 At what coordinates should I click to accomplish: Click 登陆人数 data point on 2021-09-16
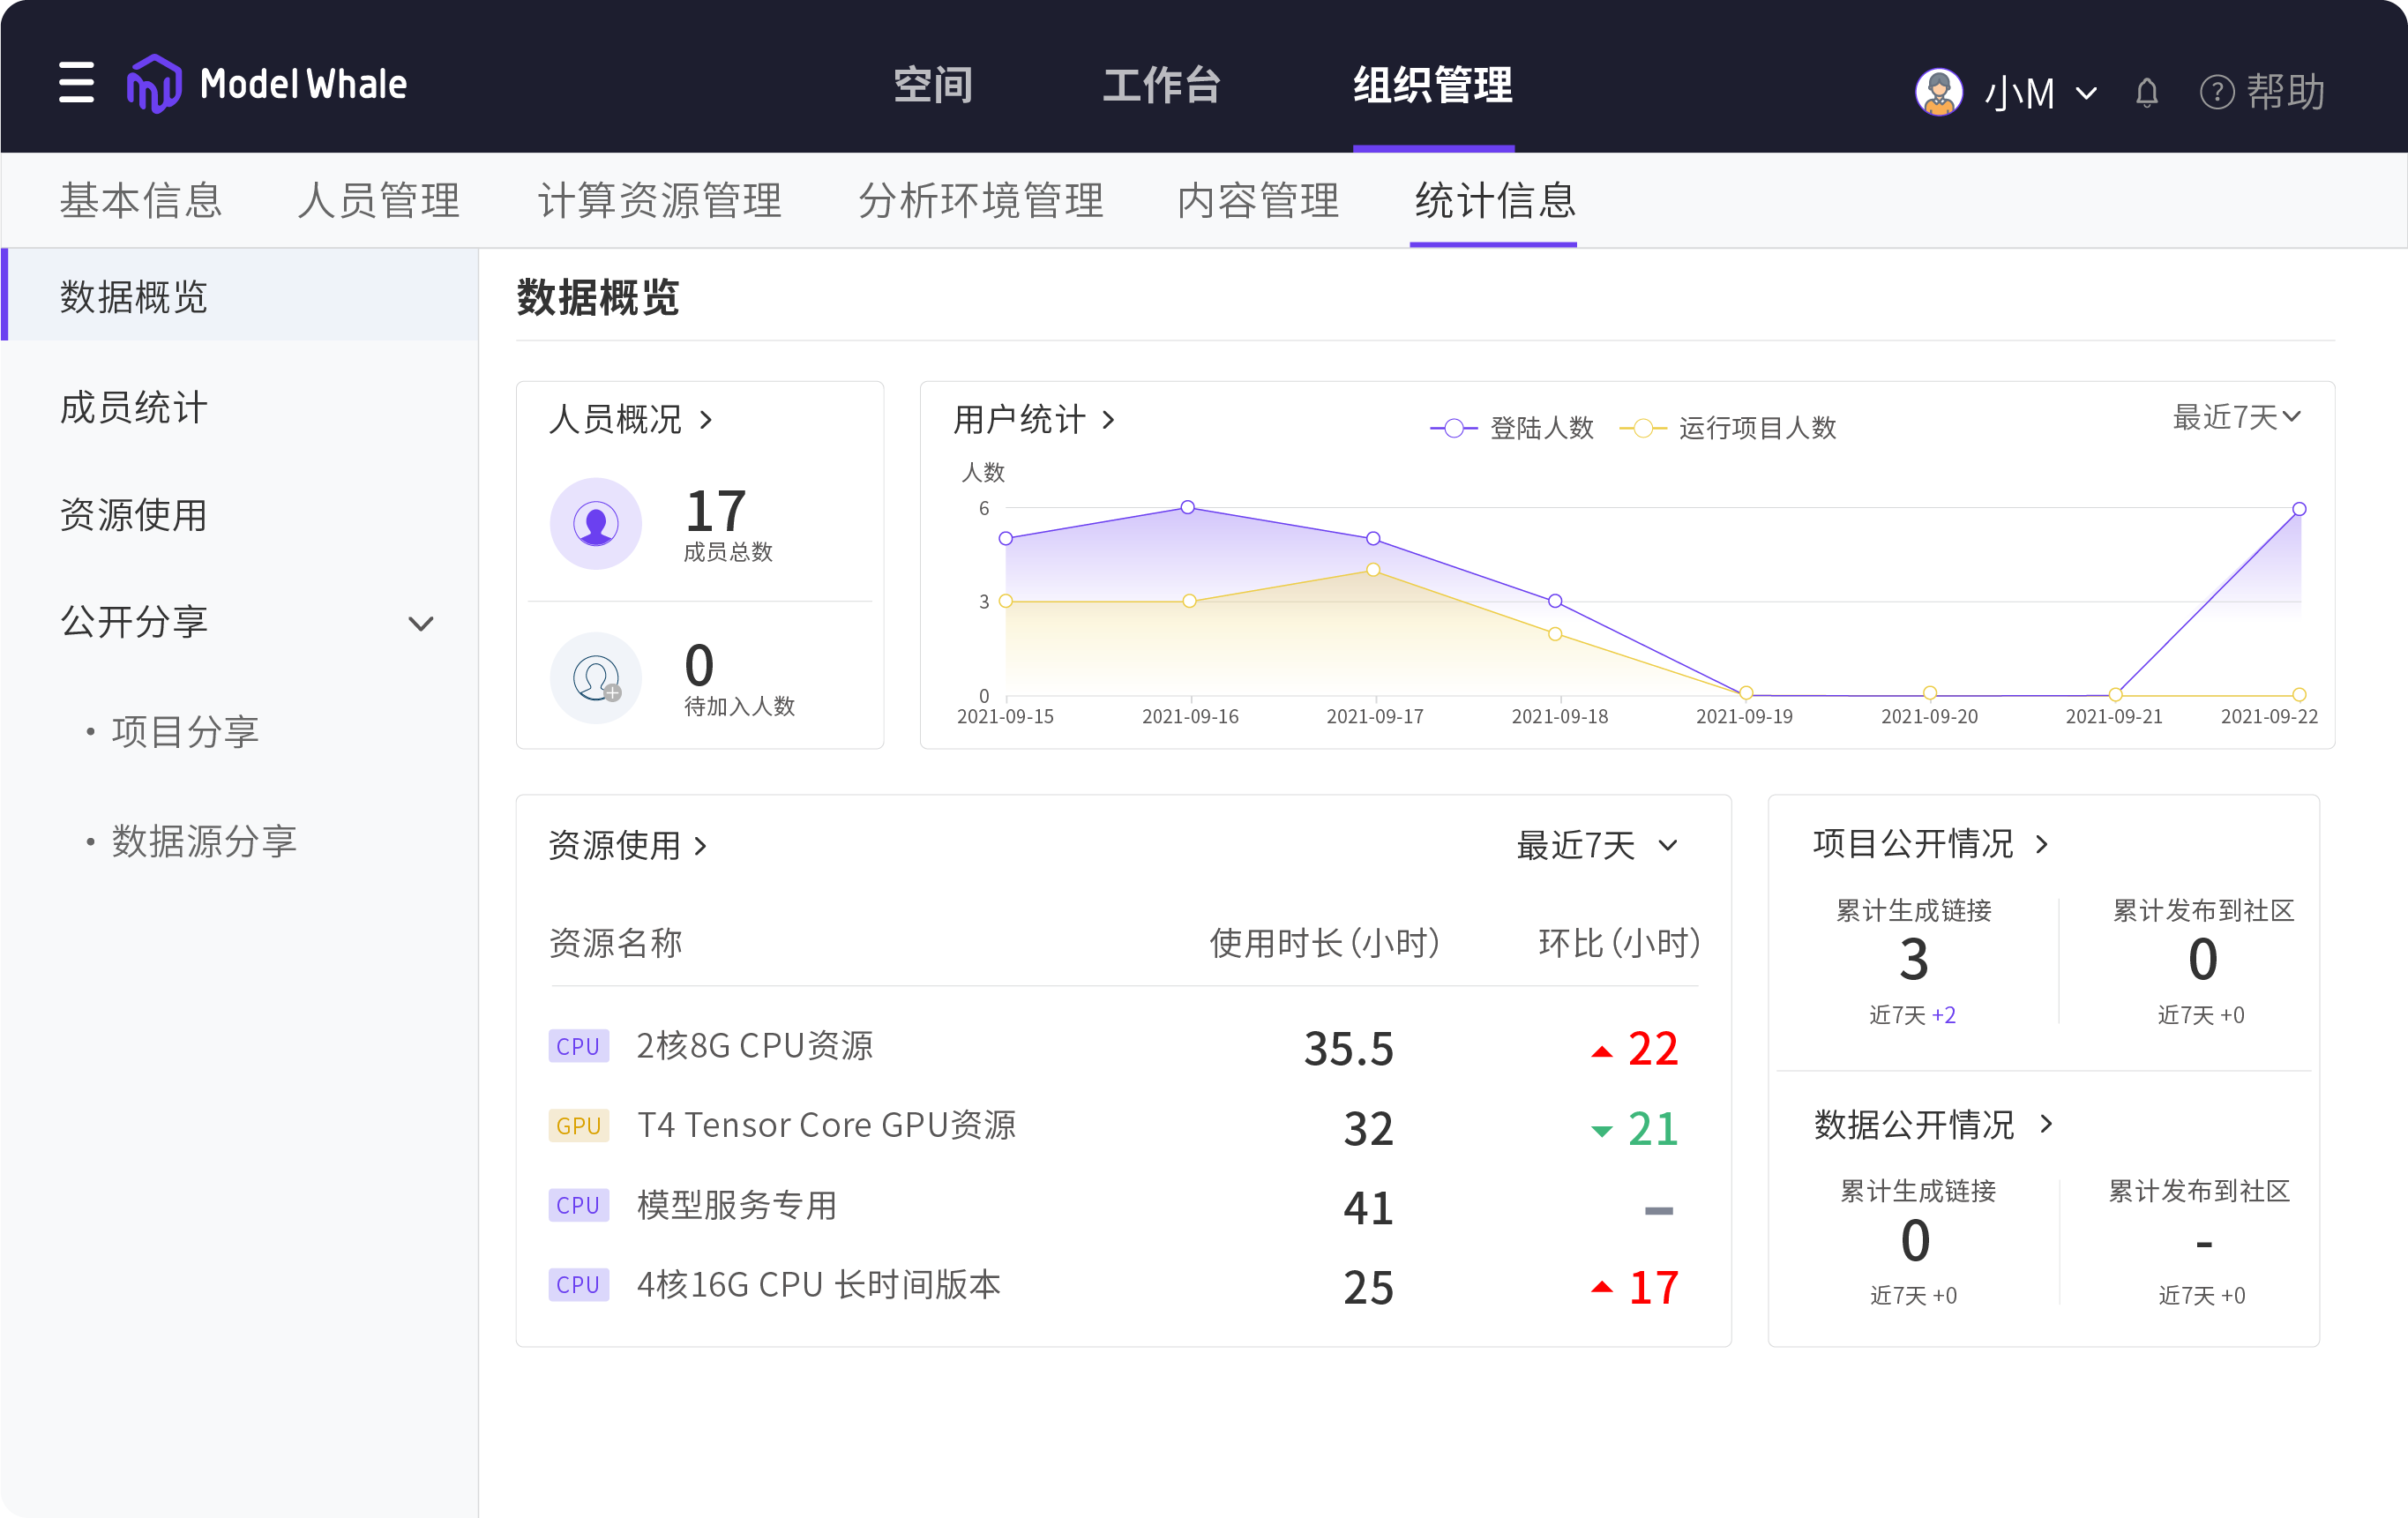pos(1188,507)
